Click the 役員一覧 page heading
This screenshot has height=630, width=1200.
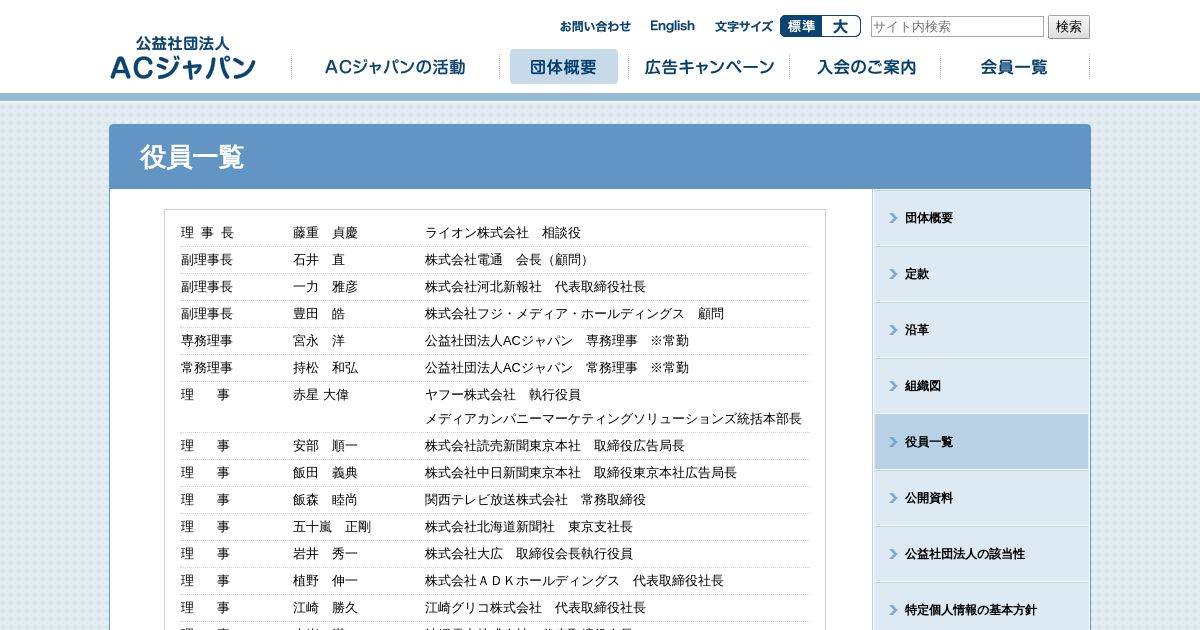[x=192, y=157]
